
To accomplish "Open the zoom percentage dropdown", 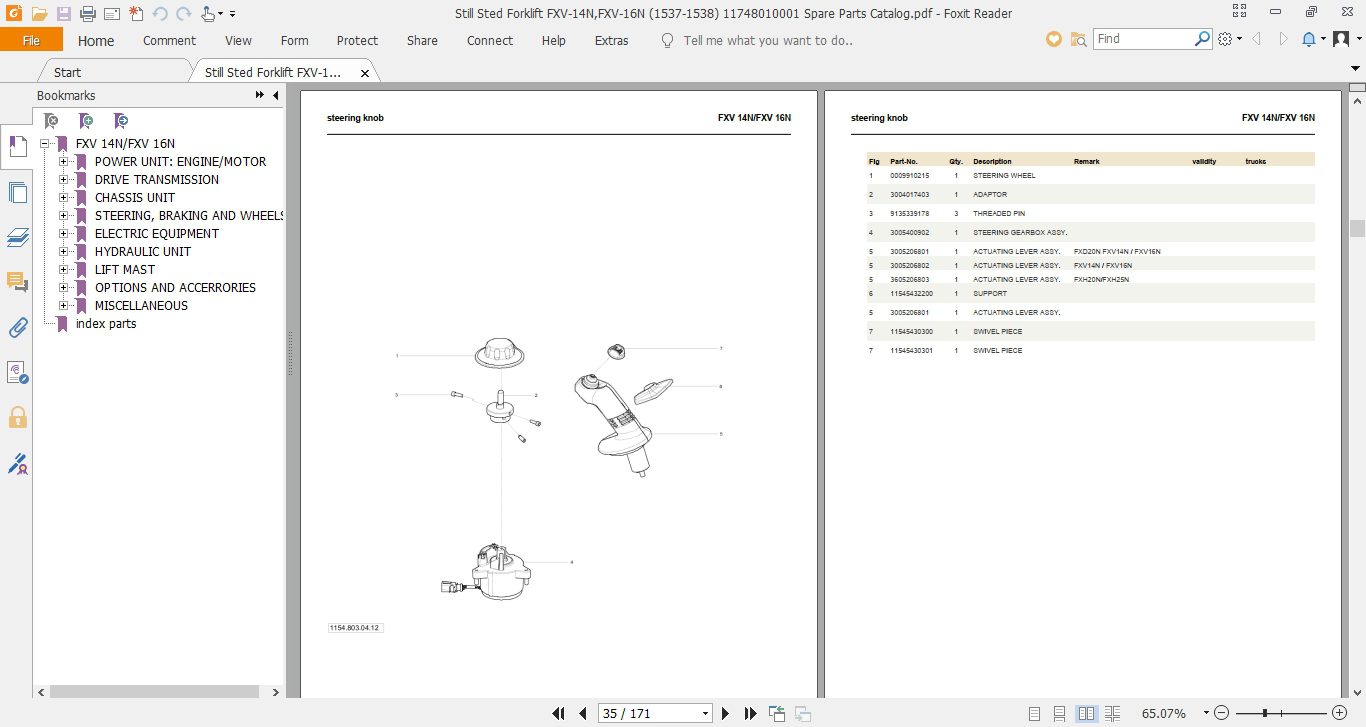I will point(1206,713).
